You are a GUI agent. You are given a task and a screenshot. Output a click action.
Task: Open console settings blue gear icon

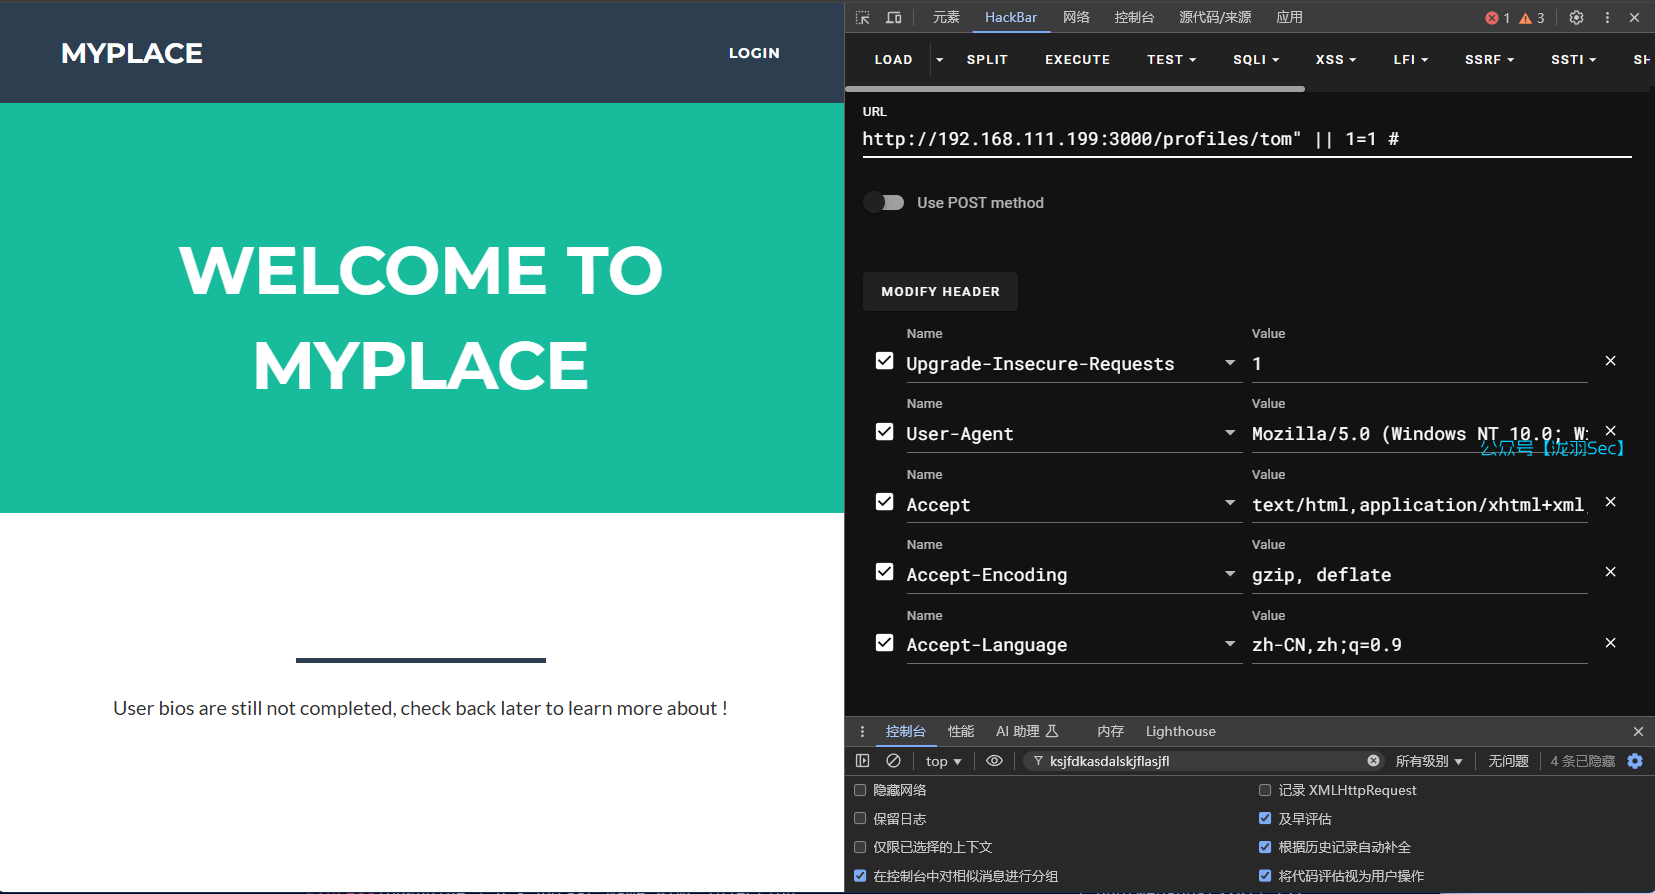(x=1635, y=761)
